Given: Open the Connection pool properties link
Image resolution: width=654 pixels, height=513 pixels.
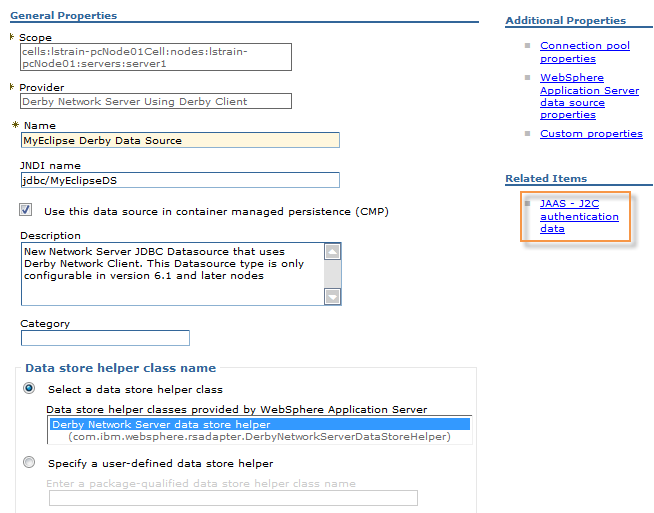Looking at the screenshot, I should 584,52.
